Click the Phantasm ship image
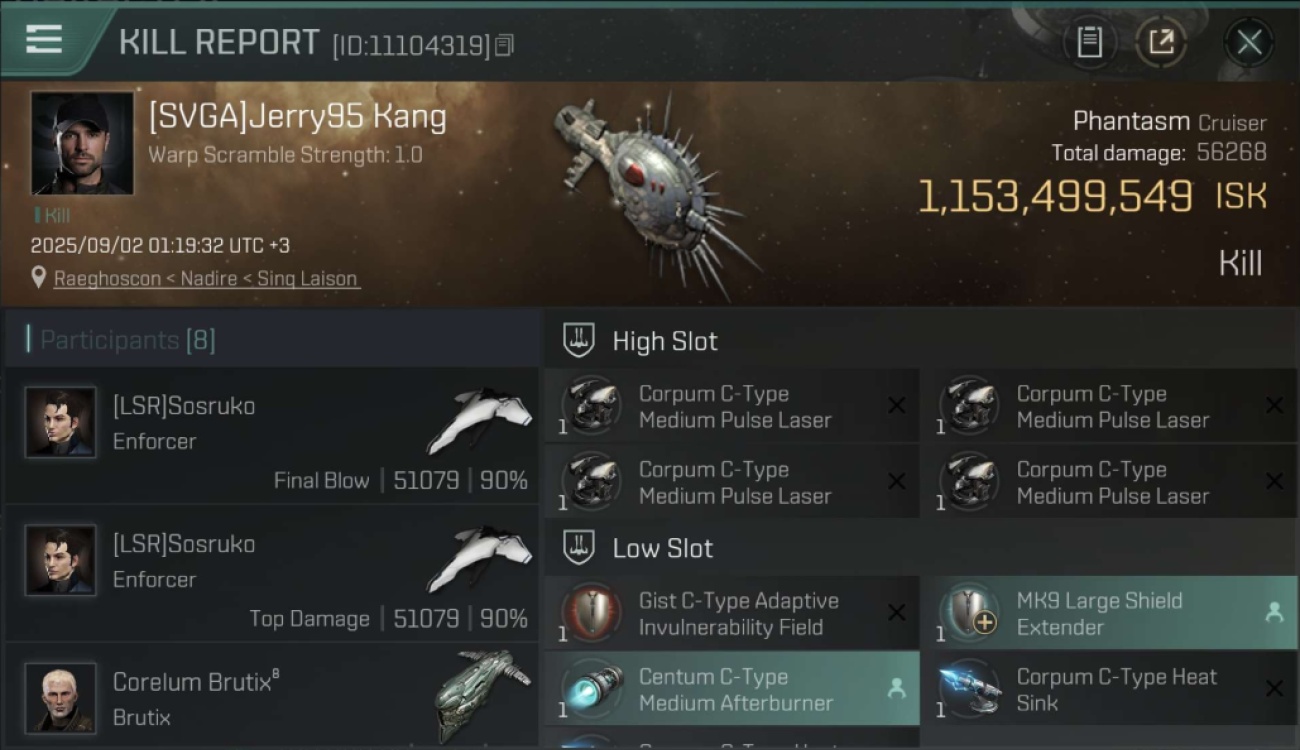Viewport: 1300px width, 750px height. (655, 192)
